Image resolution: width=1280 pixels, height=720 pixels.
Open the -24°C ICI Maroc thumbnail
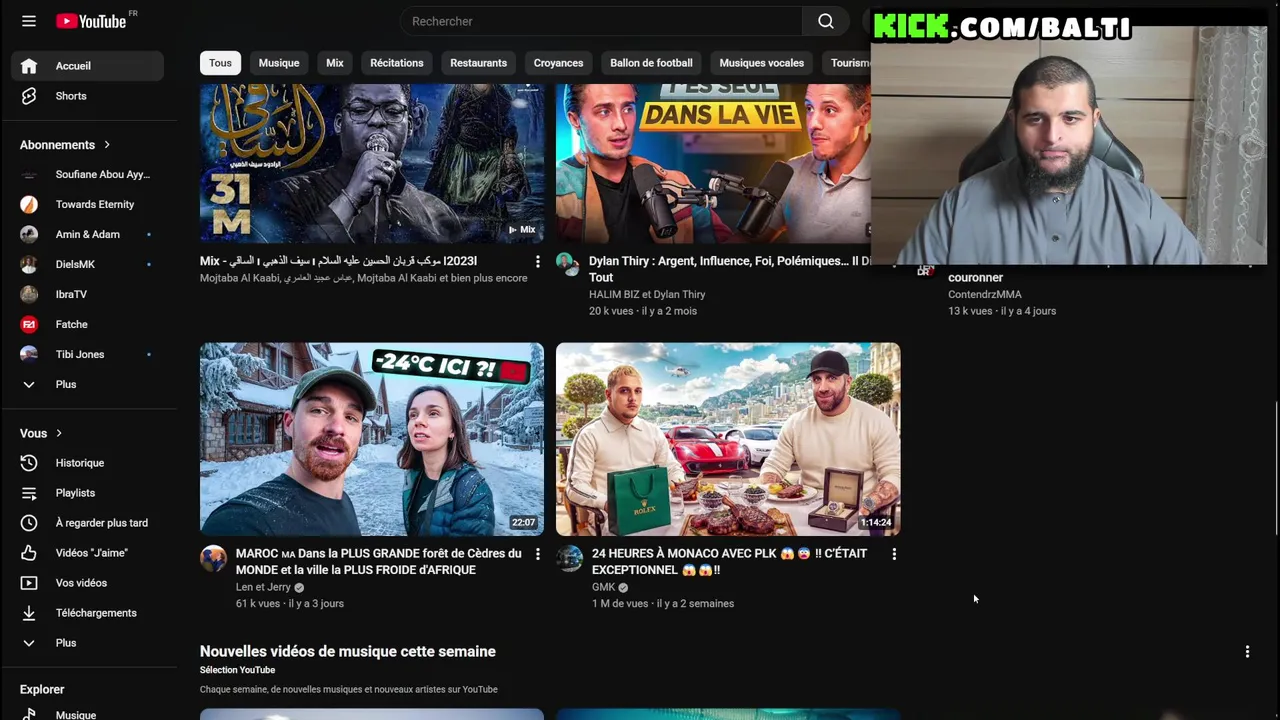point(372,439)
